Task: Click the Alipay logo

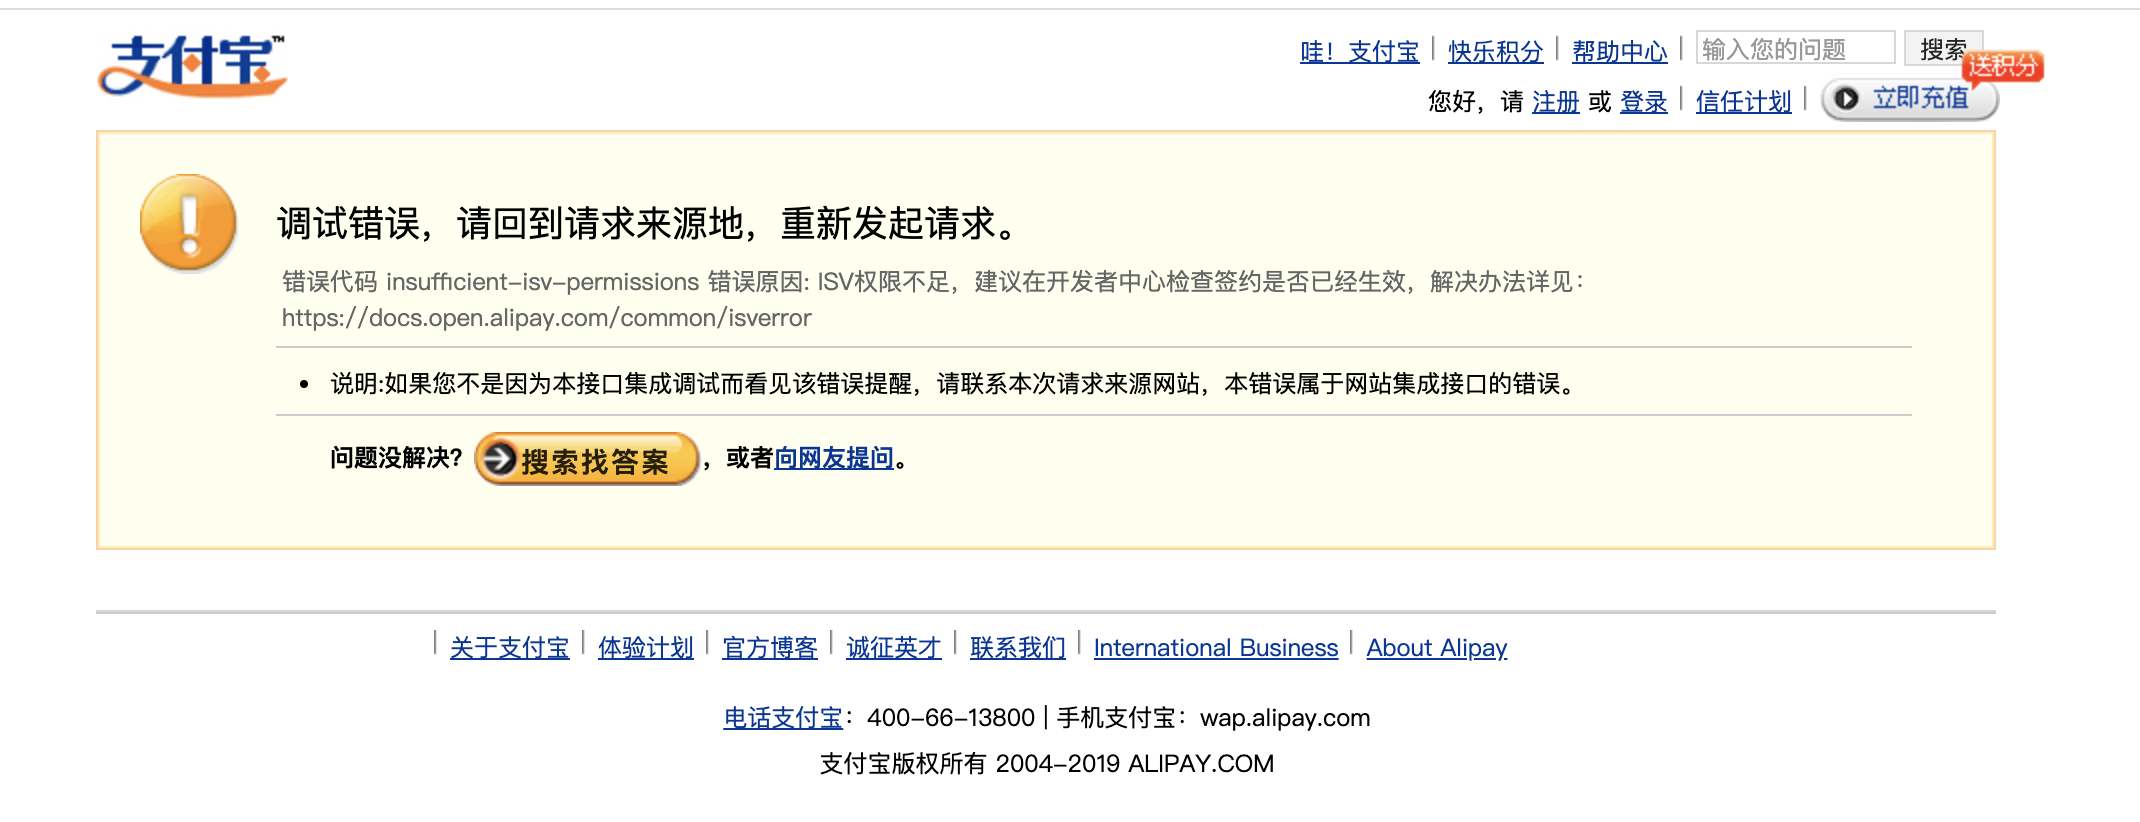Action: (192, 66)
